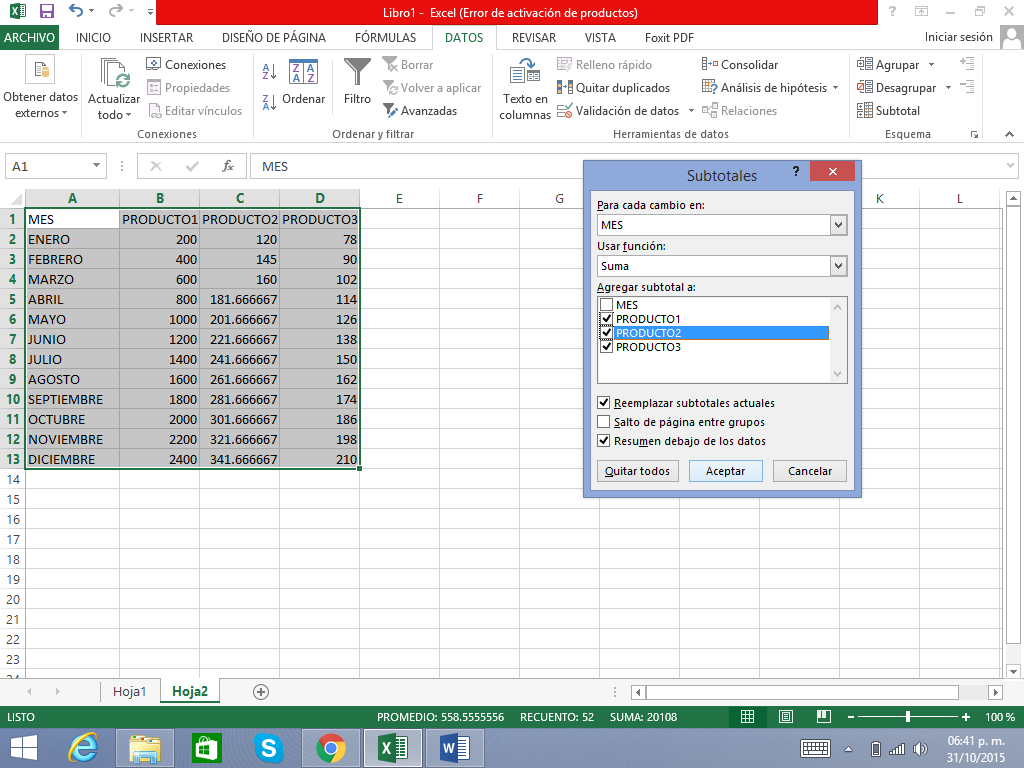This screenshot has height=768, width=1024.
Task: Click the Subtotal icon in Esquema
Action: tap(865, 111)
